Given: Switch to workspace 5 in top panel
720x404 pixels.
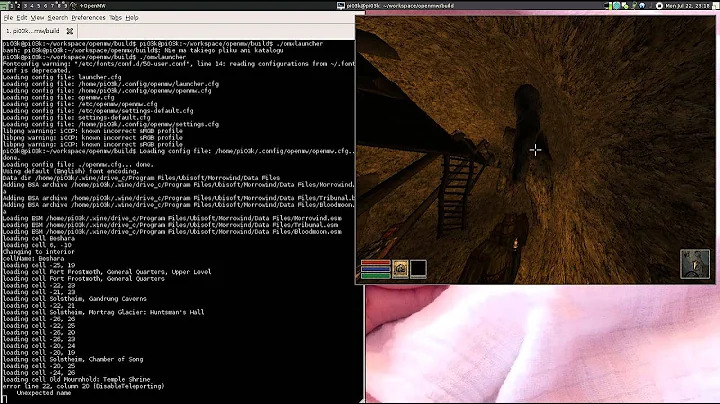Looking at the screenshot, I should tap(39, 6).
